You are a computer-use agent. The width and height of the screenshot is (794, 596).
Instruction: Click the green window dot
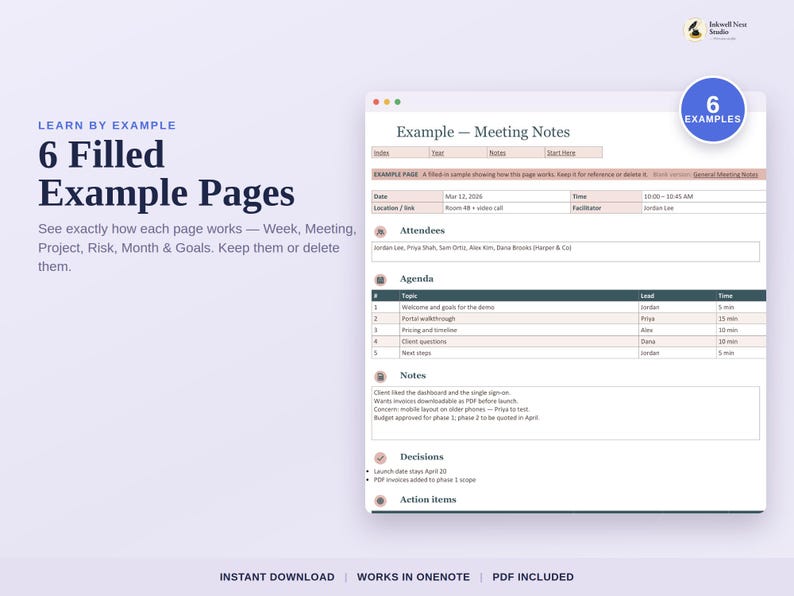point(398,102)
